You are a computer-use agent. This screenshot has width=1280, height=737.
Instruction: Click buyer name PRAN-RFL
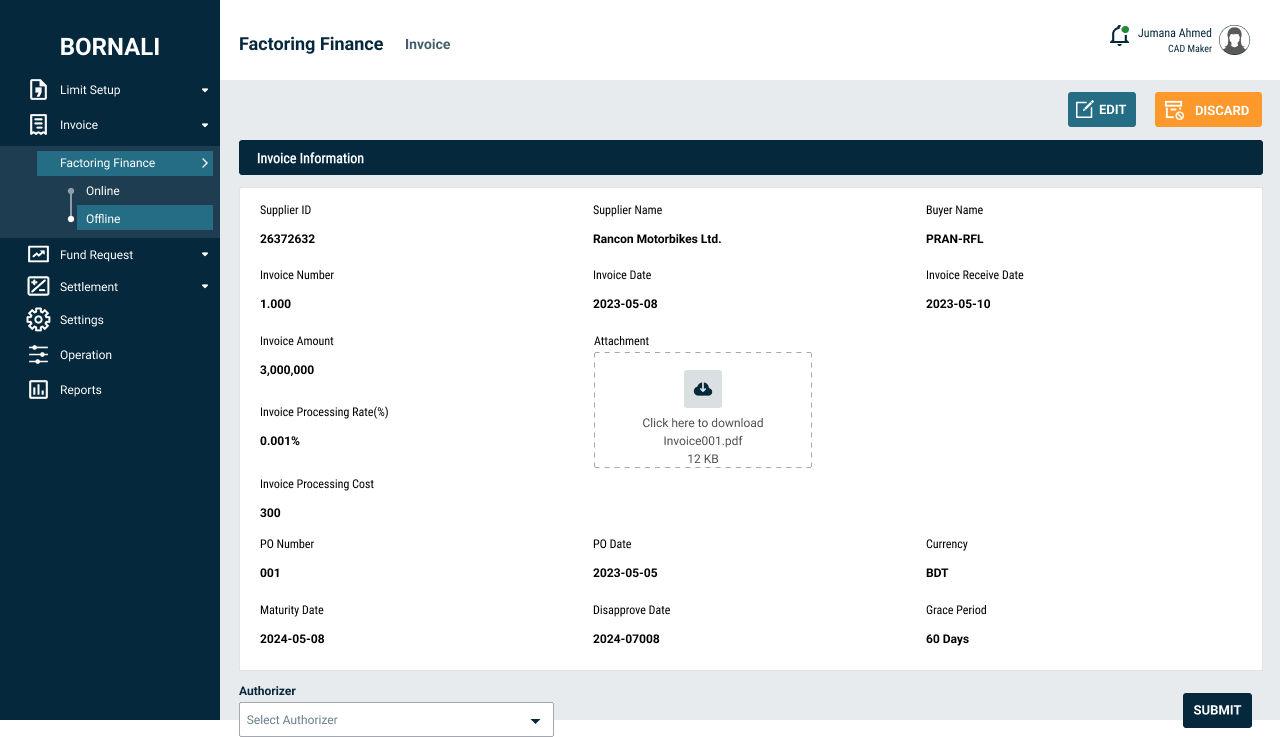point(955,239)
